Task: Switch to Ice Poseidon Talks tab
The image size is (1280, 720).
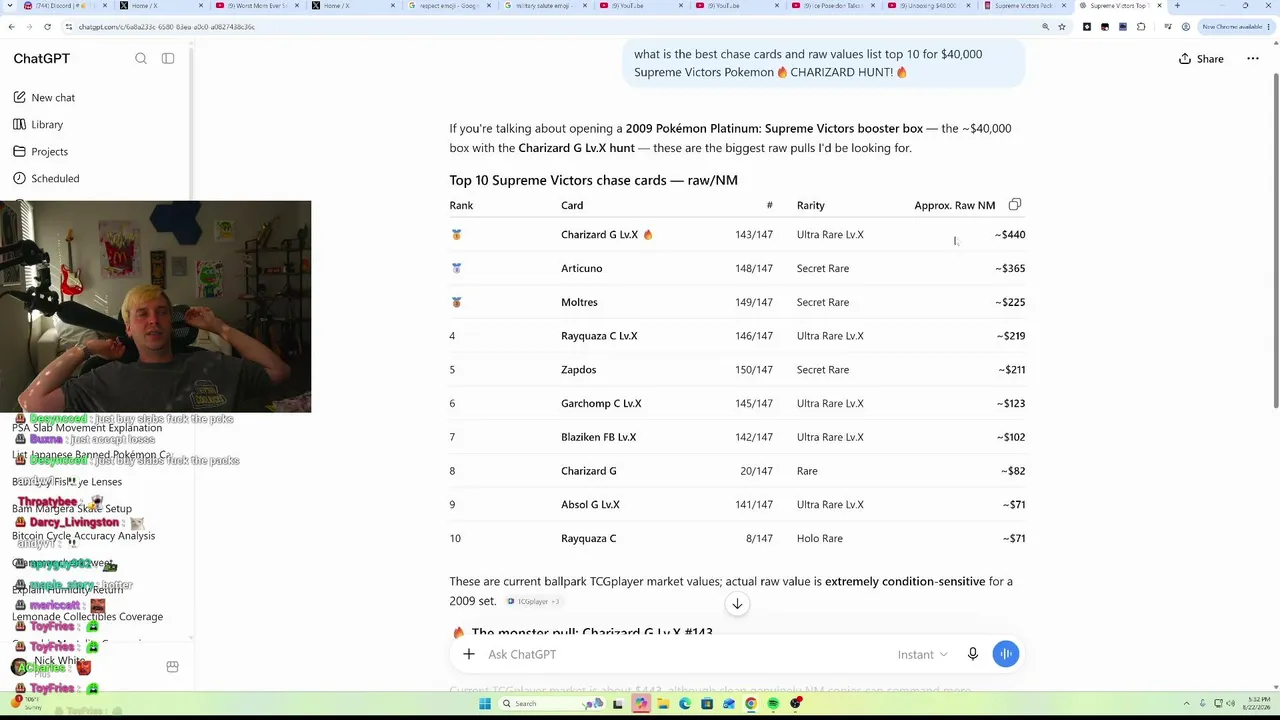Action: coord(832,6)
